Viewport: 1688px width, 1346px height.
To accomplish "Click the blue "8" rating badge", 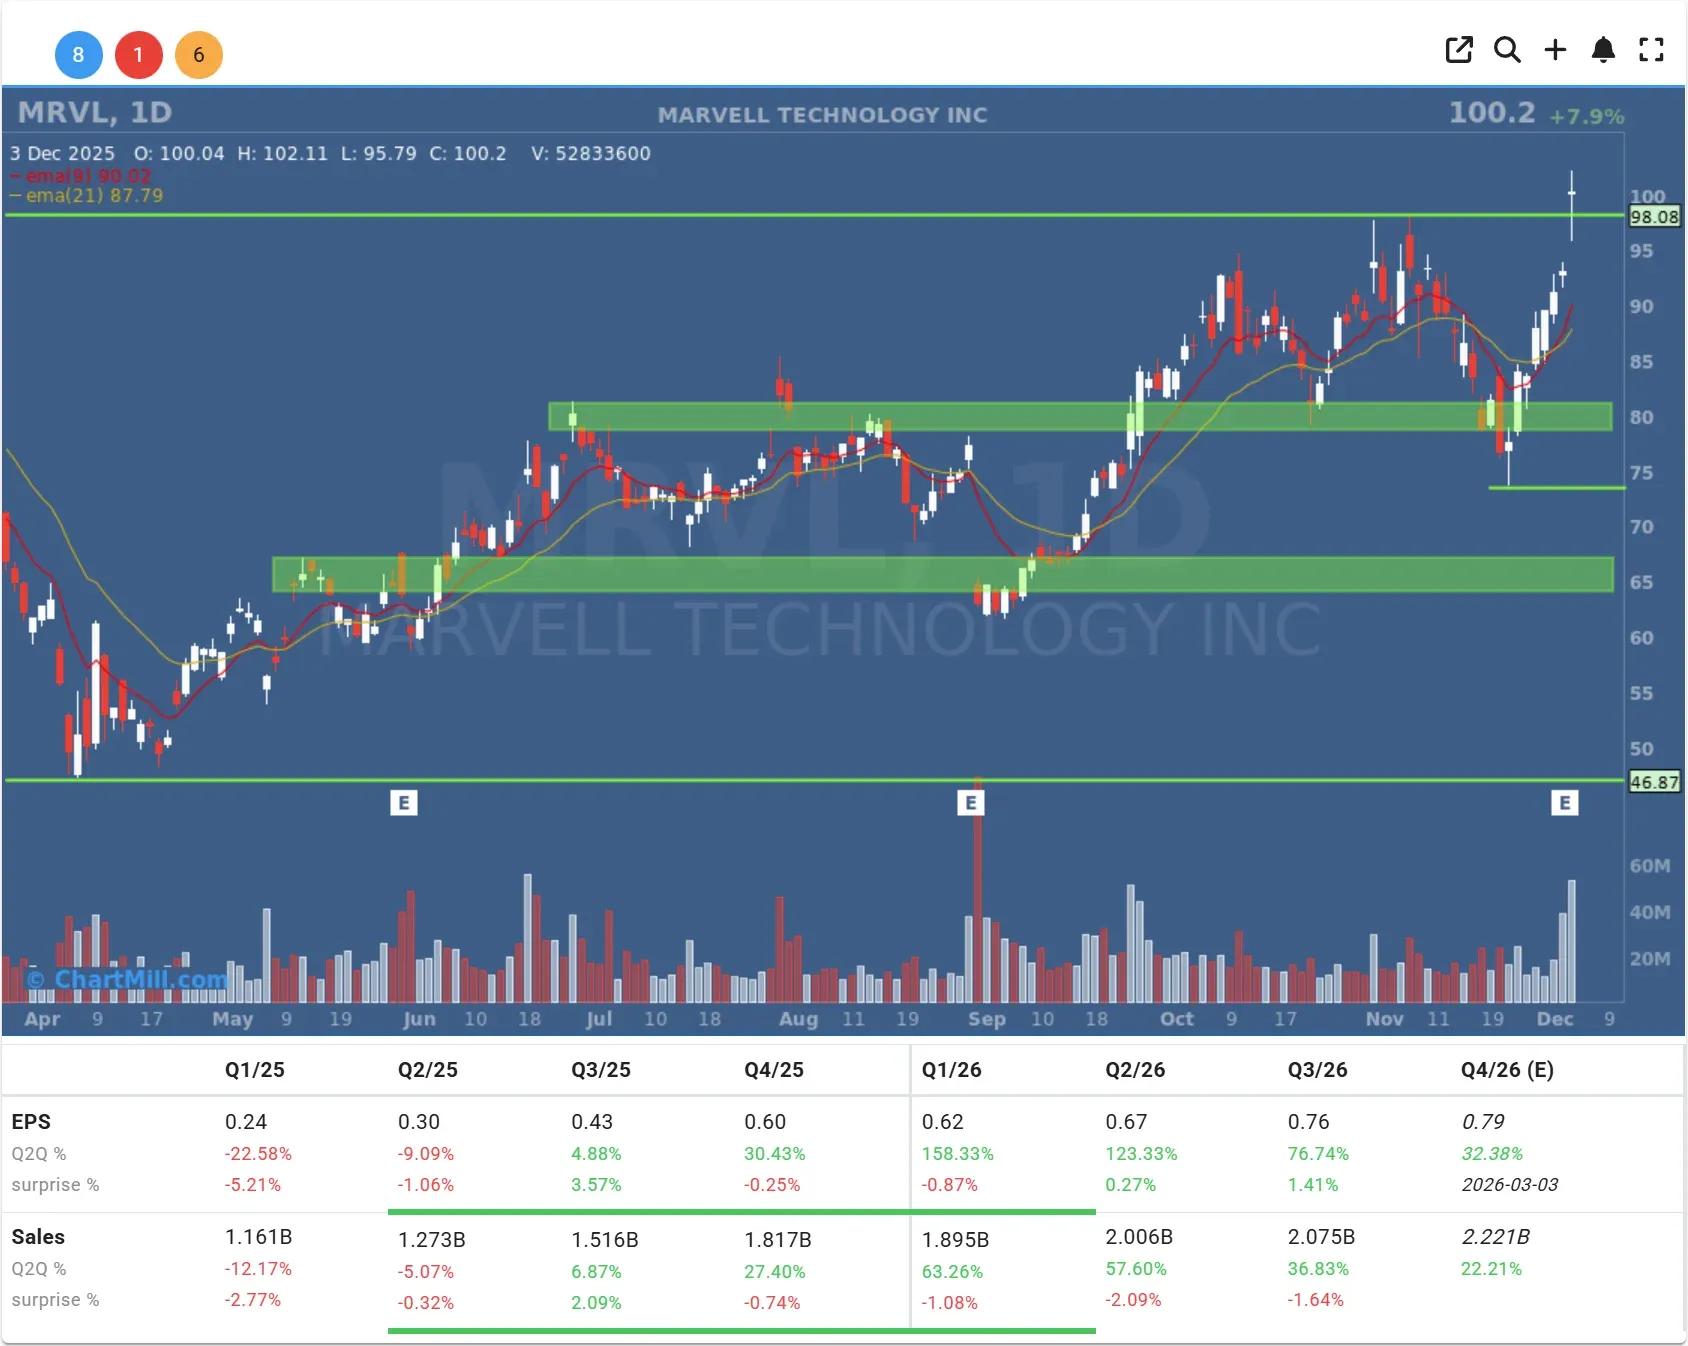I will 79,55.
